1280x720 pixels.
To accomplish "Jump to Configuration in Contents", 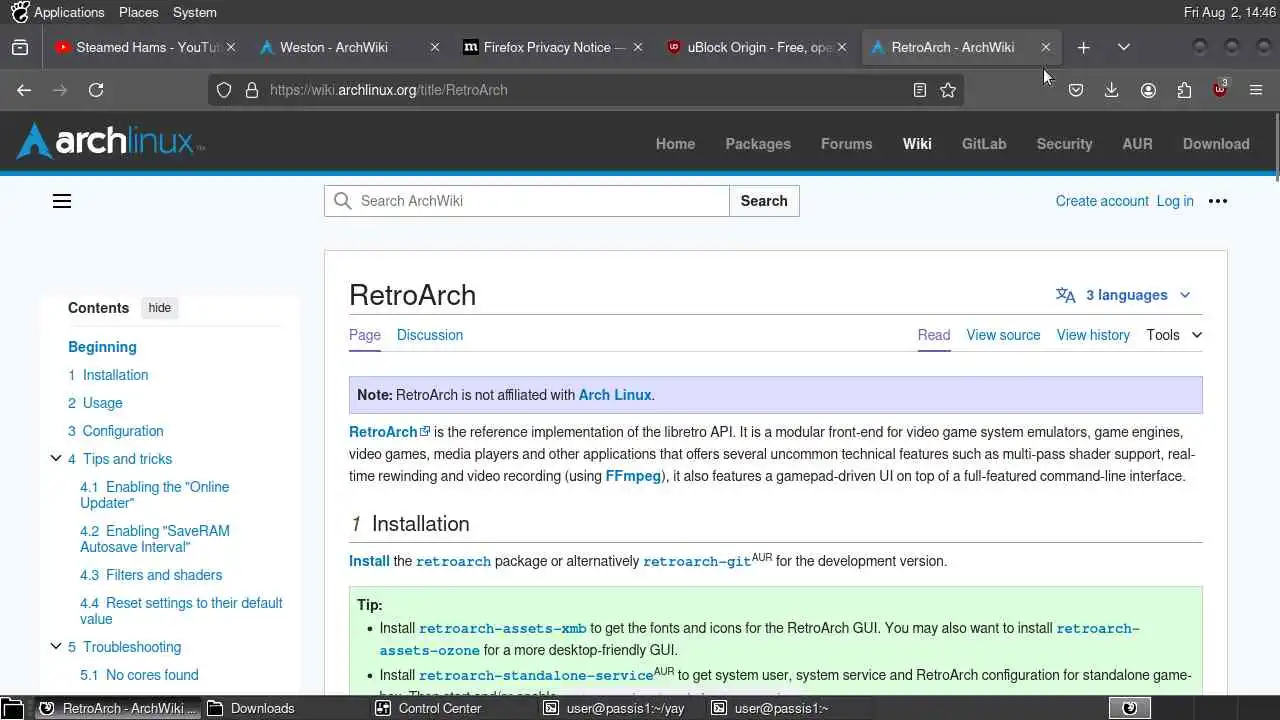I will [115, 431].
